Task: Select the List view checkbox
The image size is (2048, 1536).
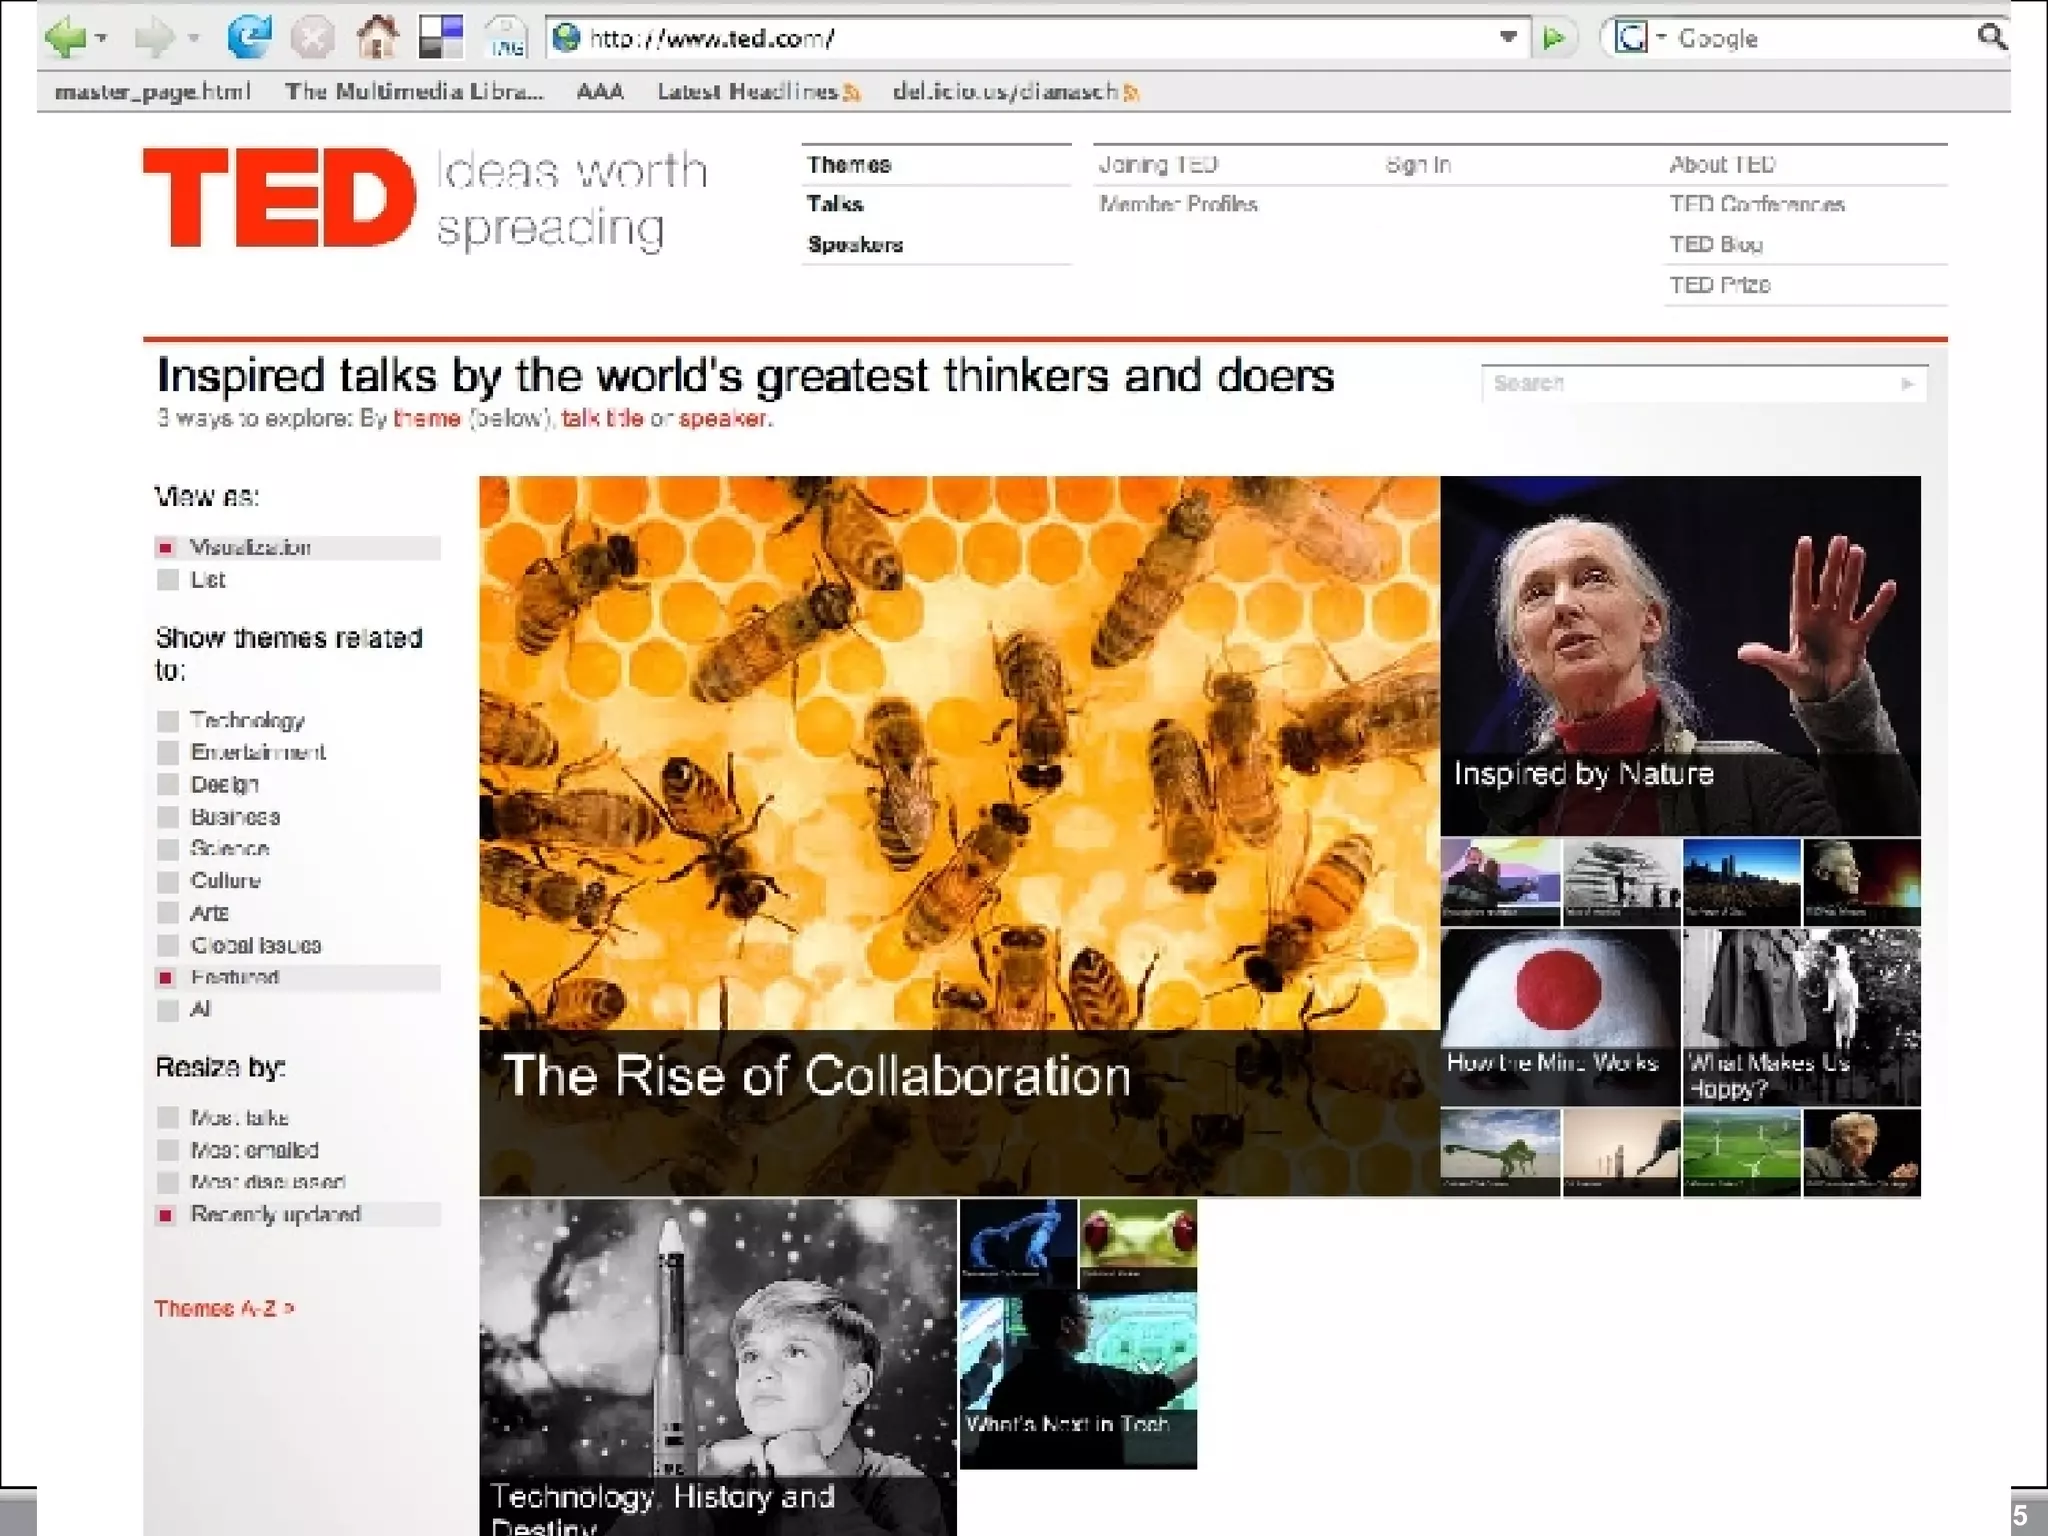Action: tap(168, 580)
